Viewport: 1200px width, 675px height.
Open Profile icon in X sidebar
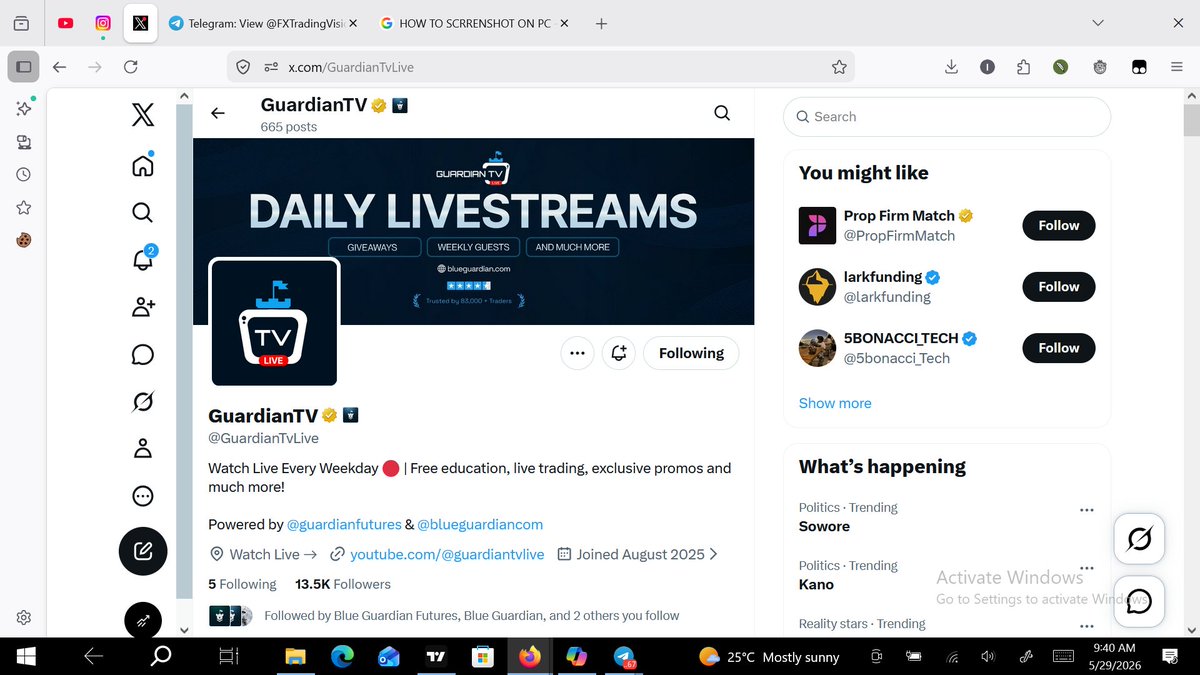tap(143, 448)
